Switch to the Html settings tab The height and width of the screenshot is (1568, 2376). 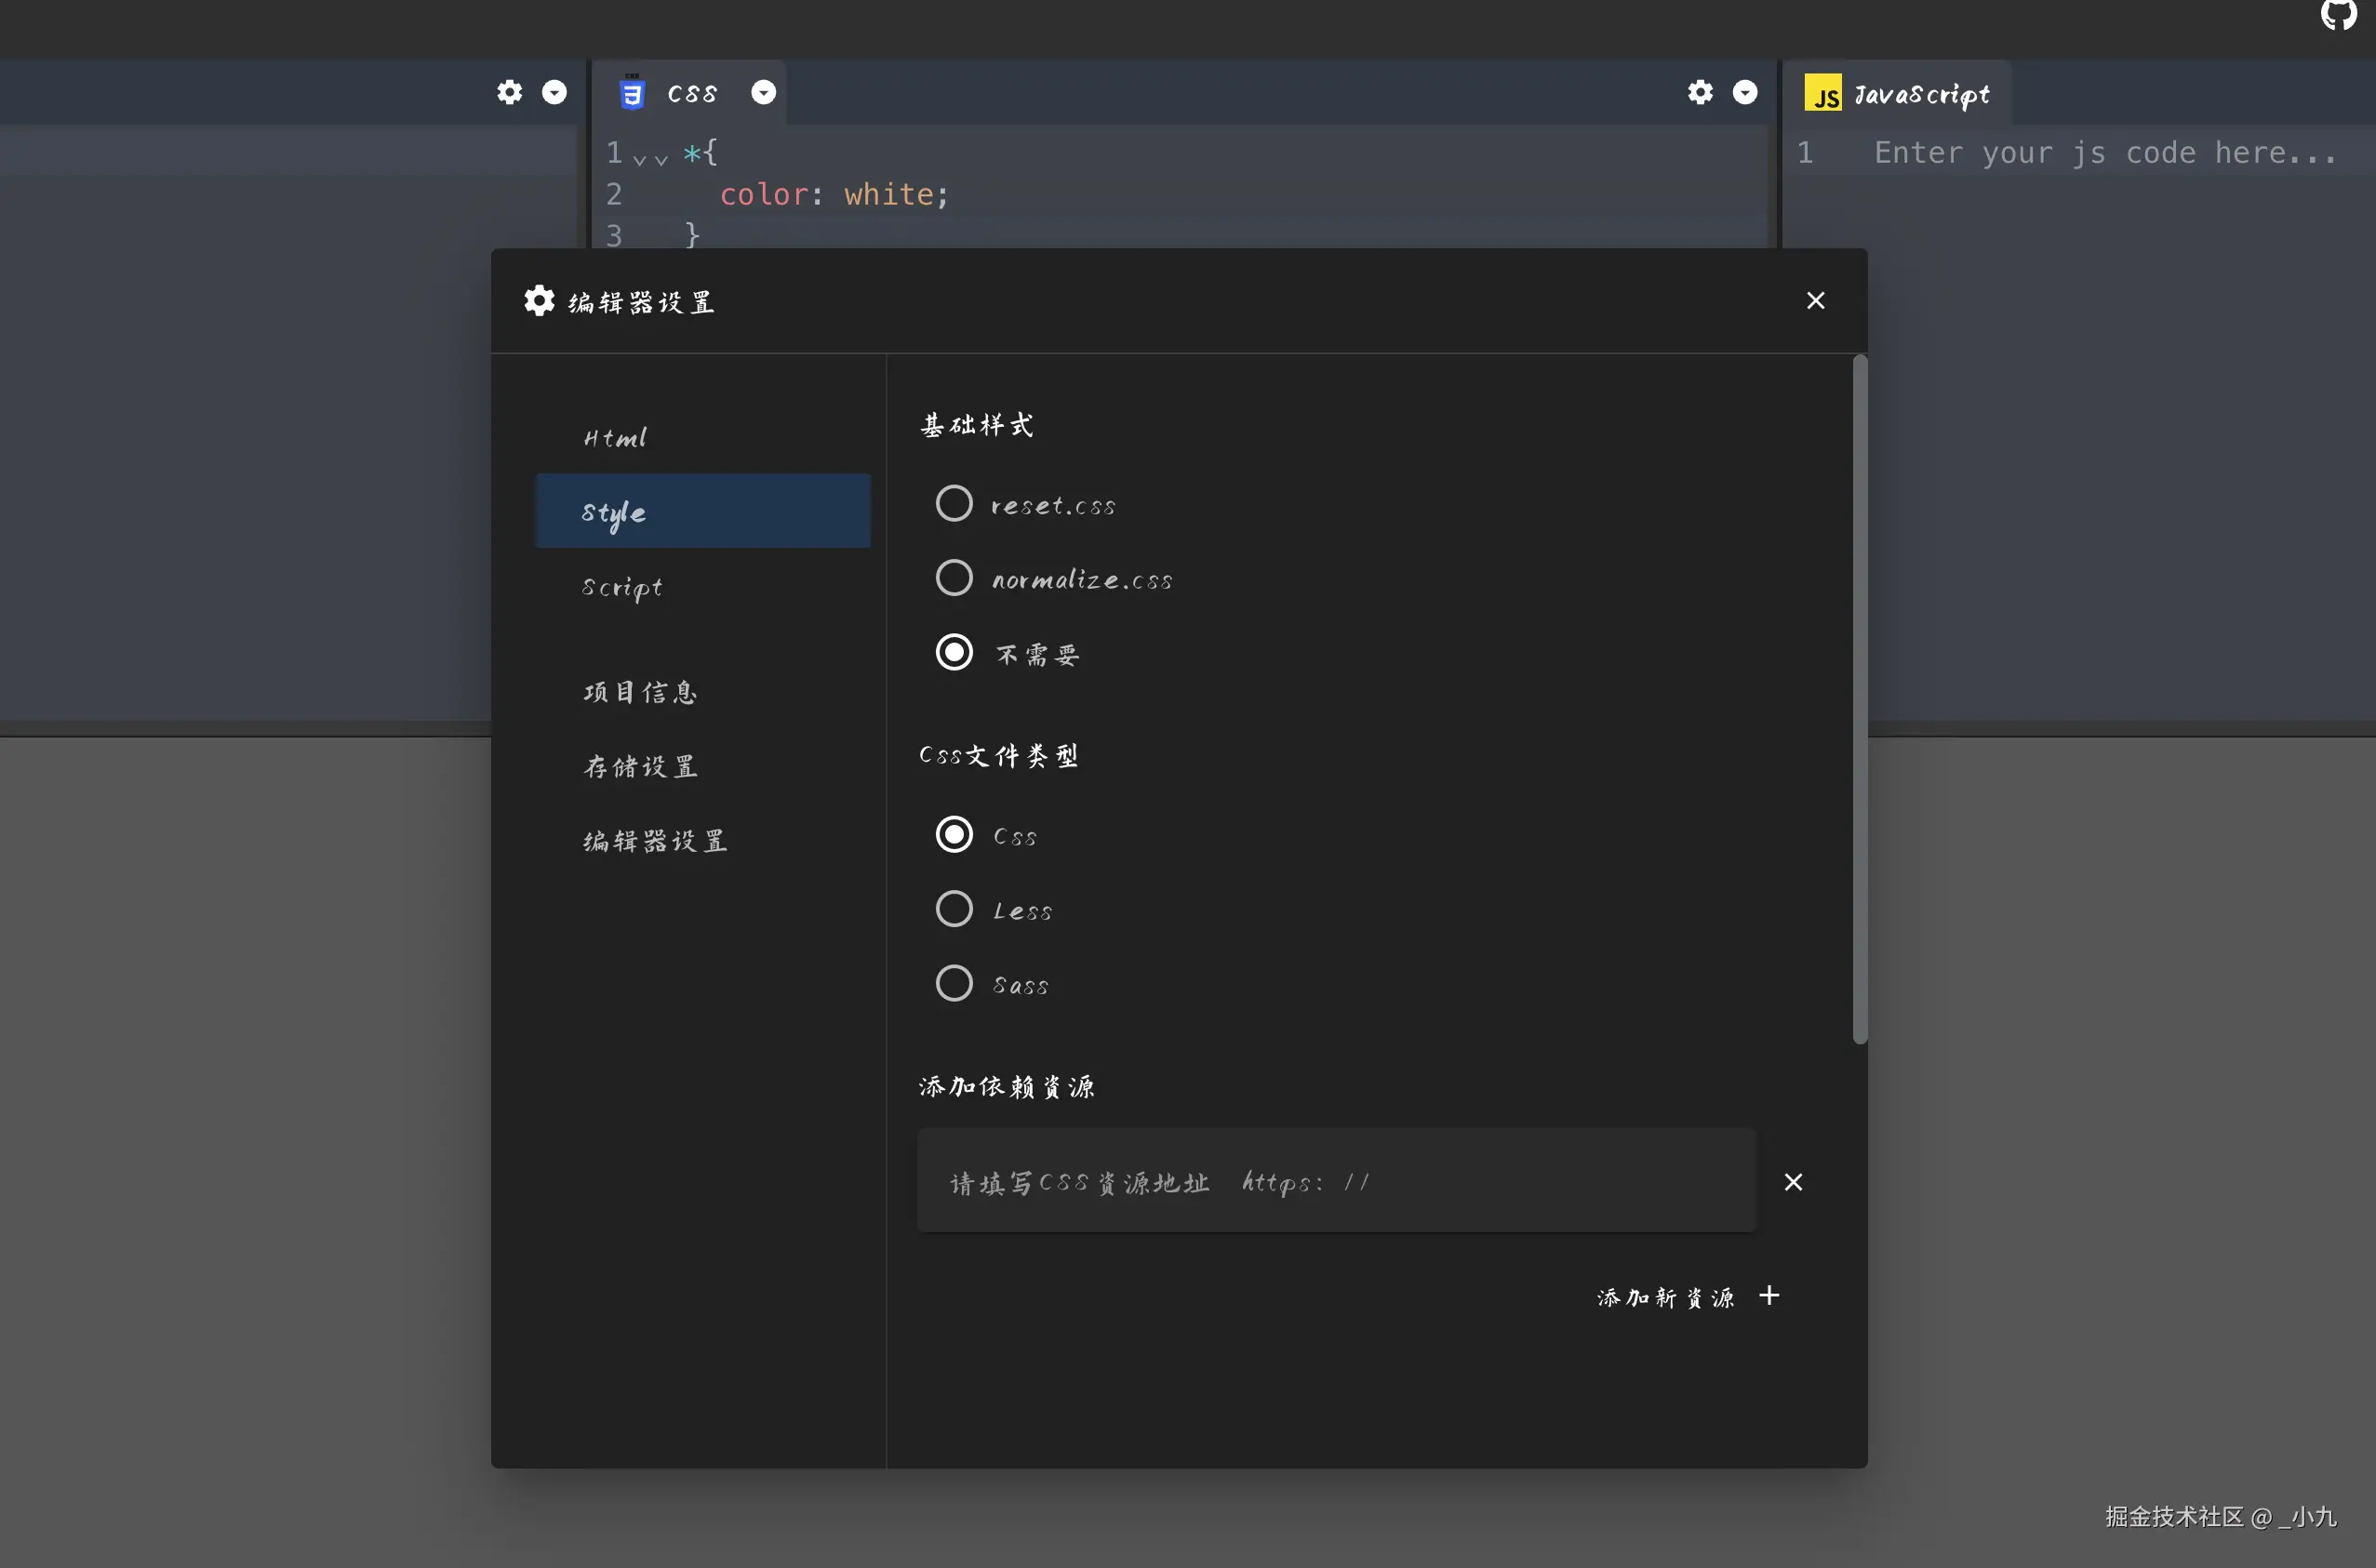click(x=616, y=438)
